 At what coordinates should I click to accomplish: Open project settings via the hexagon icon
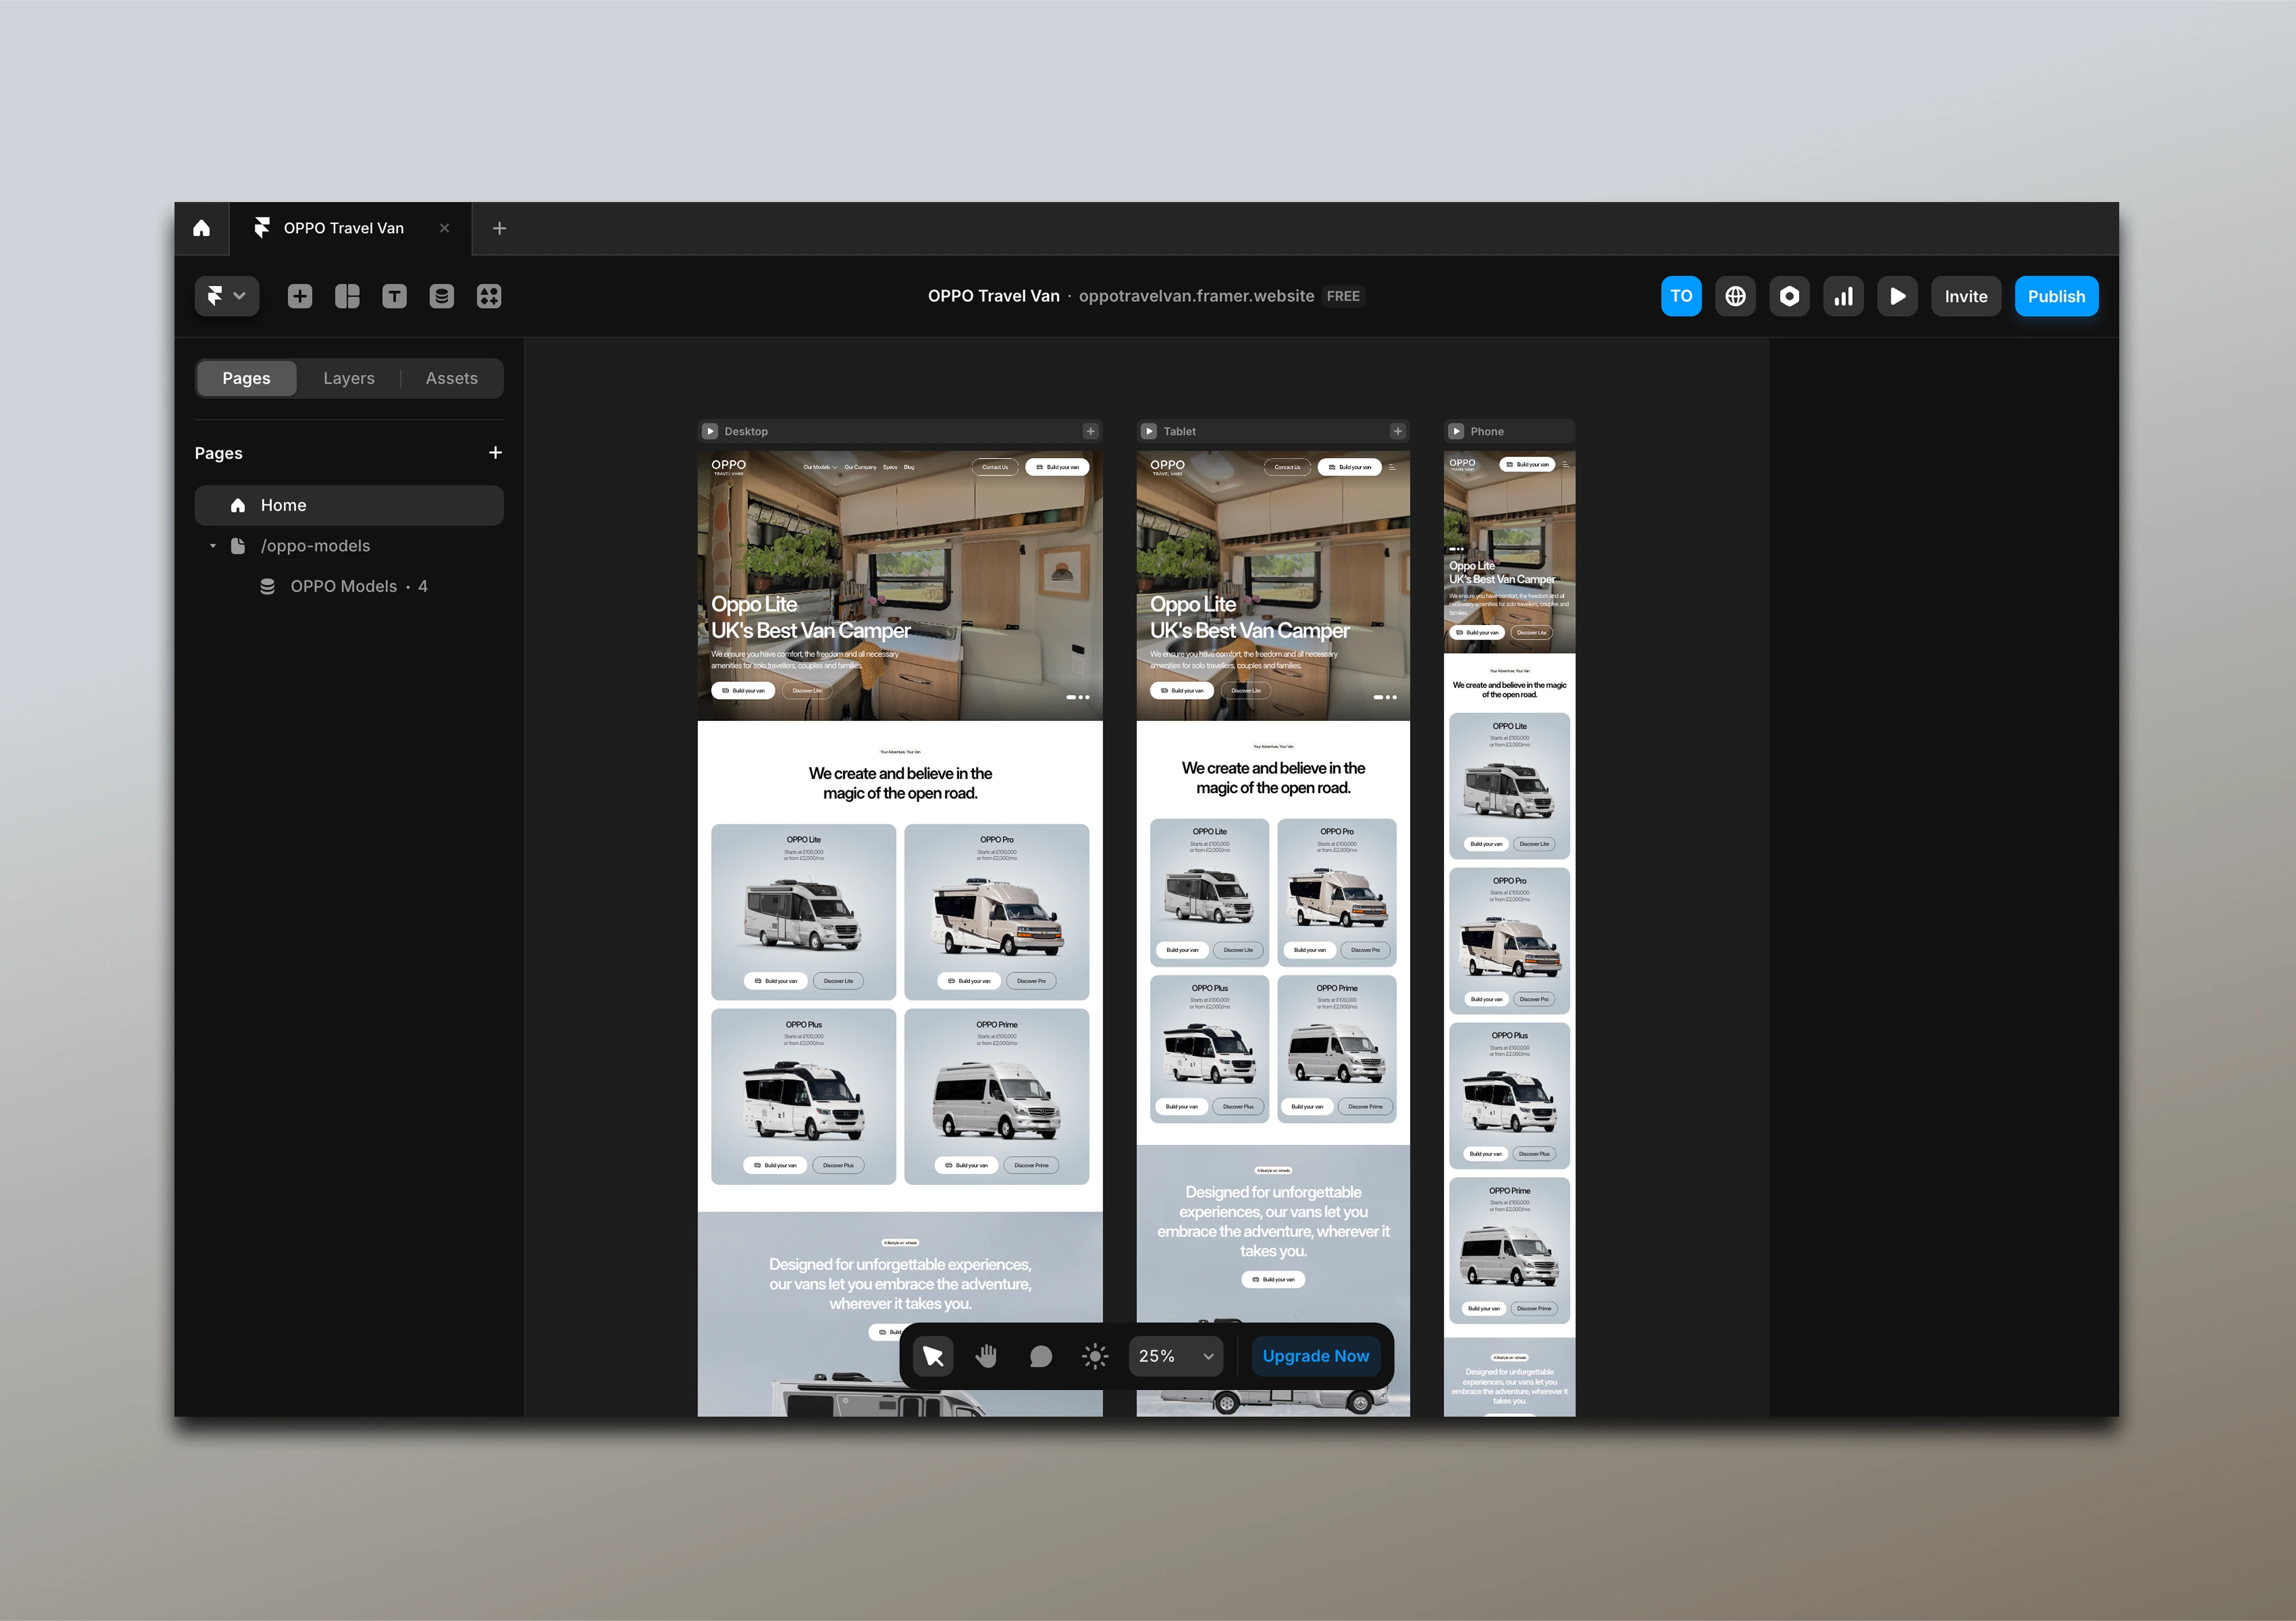point(1789,296)
